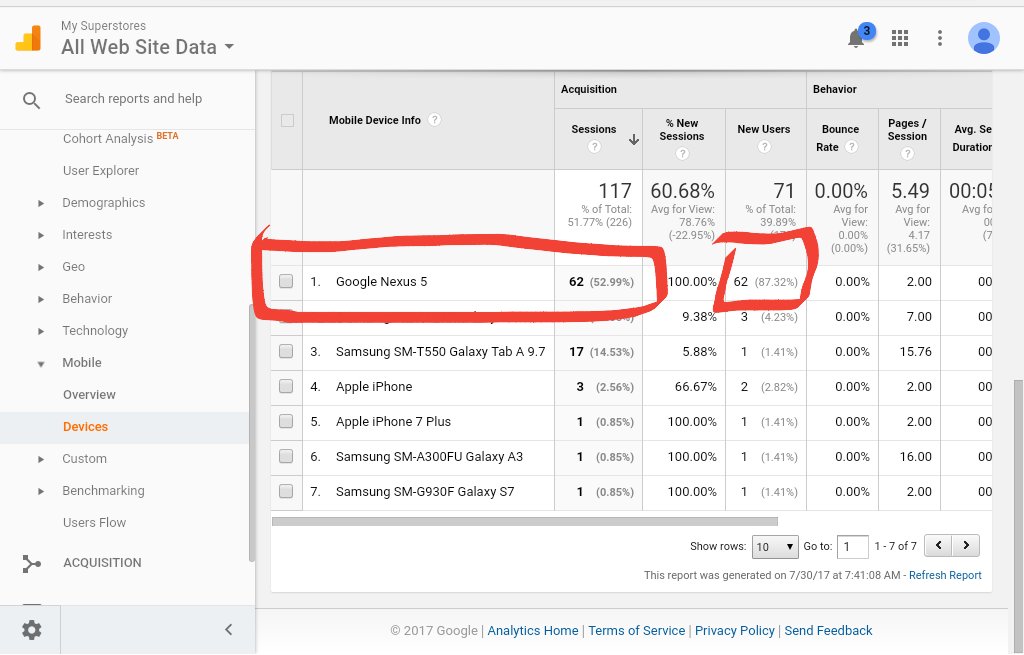Open User Explorer report
1024x655 pixels.
(101, 170)
